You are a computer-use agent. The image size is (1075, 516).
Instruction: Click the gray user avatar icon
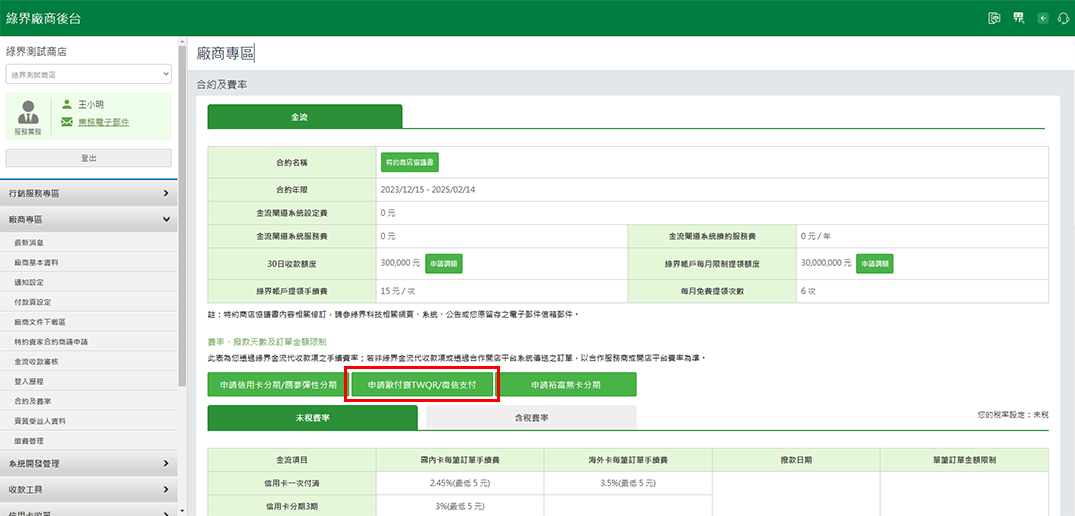point(28,113)
